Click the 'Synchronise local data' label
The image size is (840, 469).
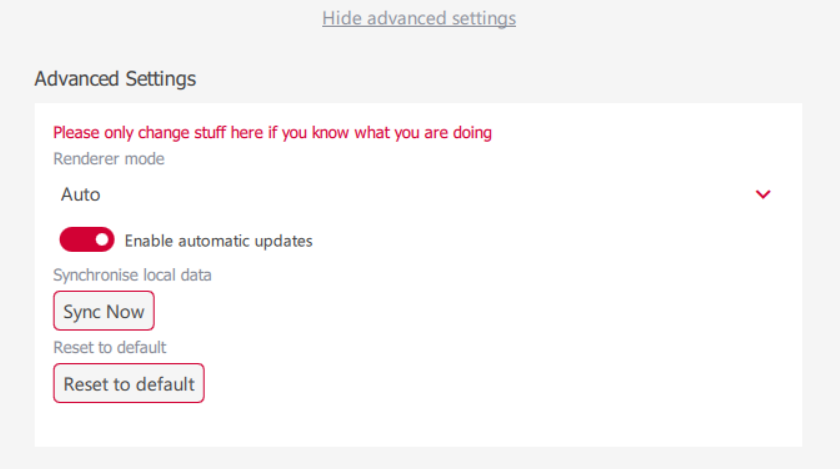pyautogui.click(x=132, y=275)
